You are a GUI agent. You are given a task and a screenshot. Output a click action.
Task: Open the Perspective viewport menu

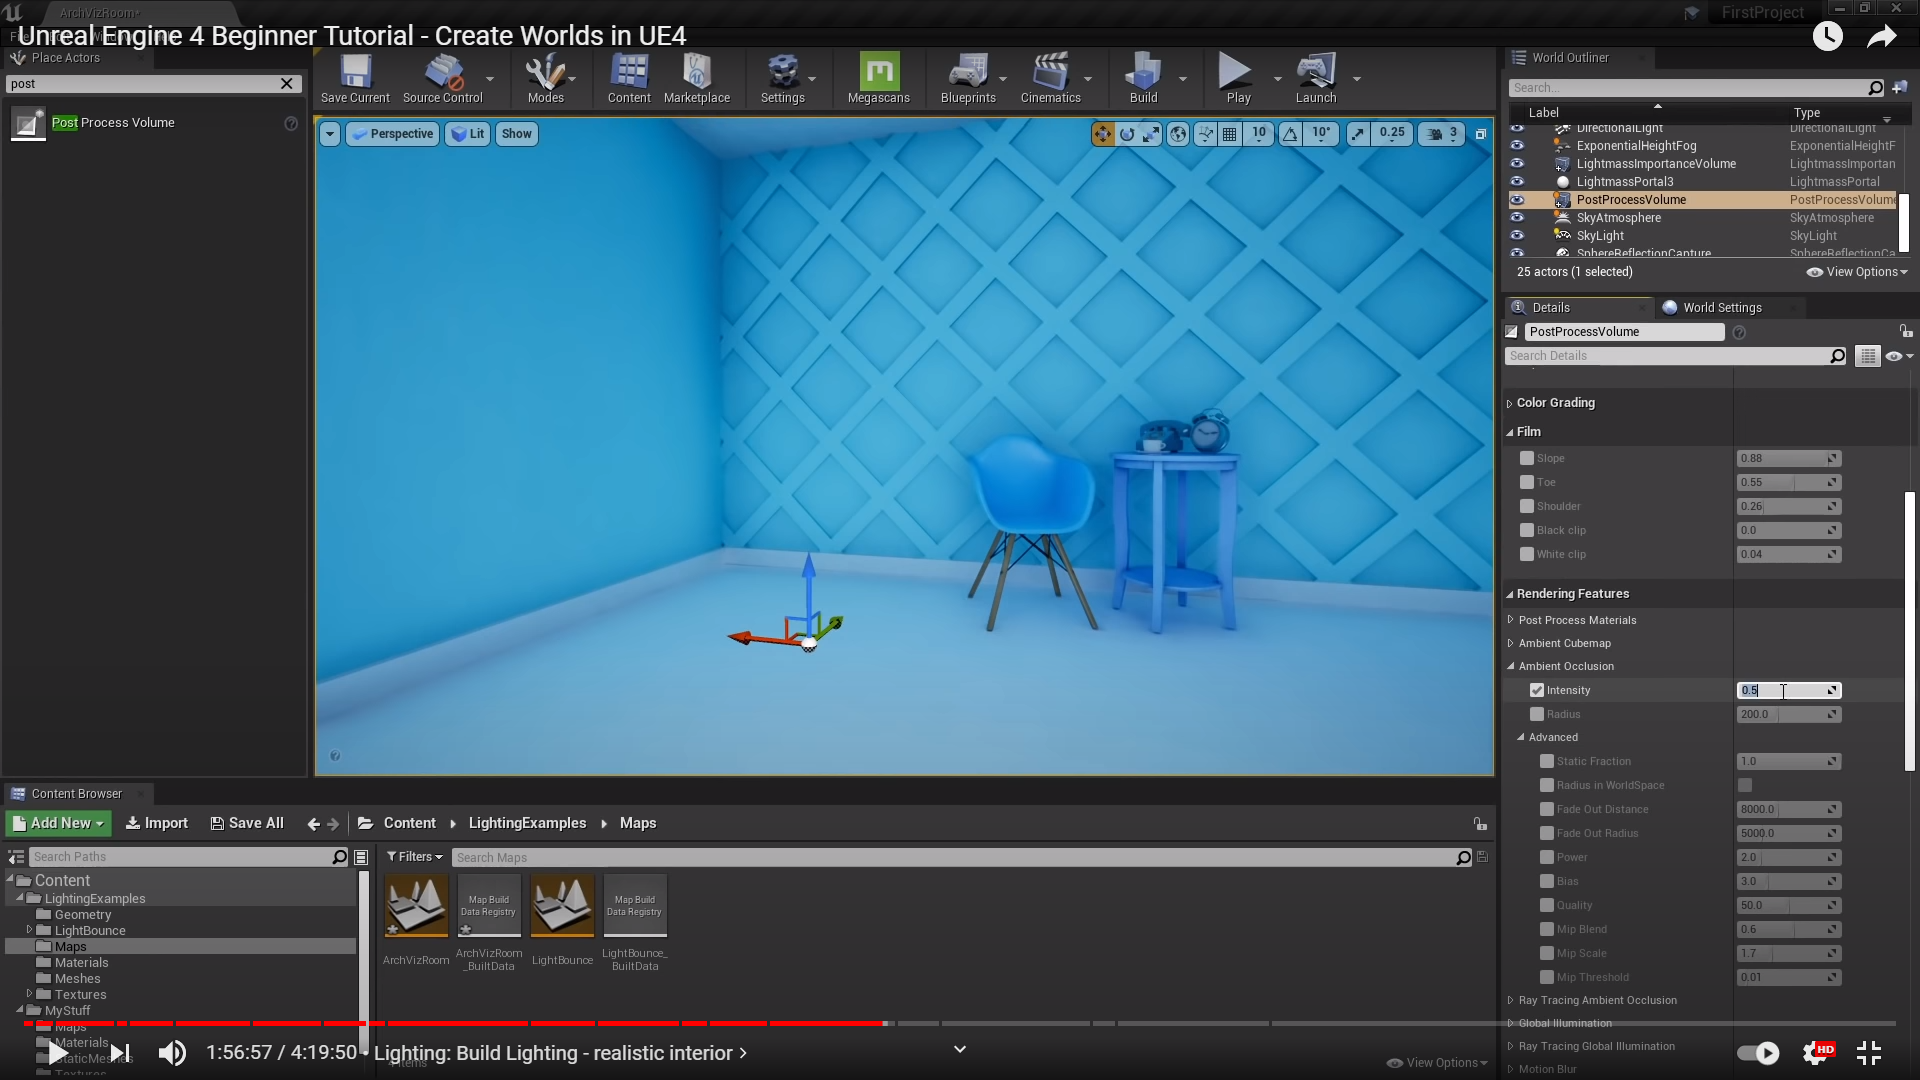392,134
